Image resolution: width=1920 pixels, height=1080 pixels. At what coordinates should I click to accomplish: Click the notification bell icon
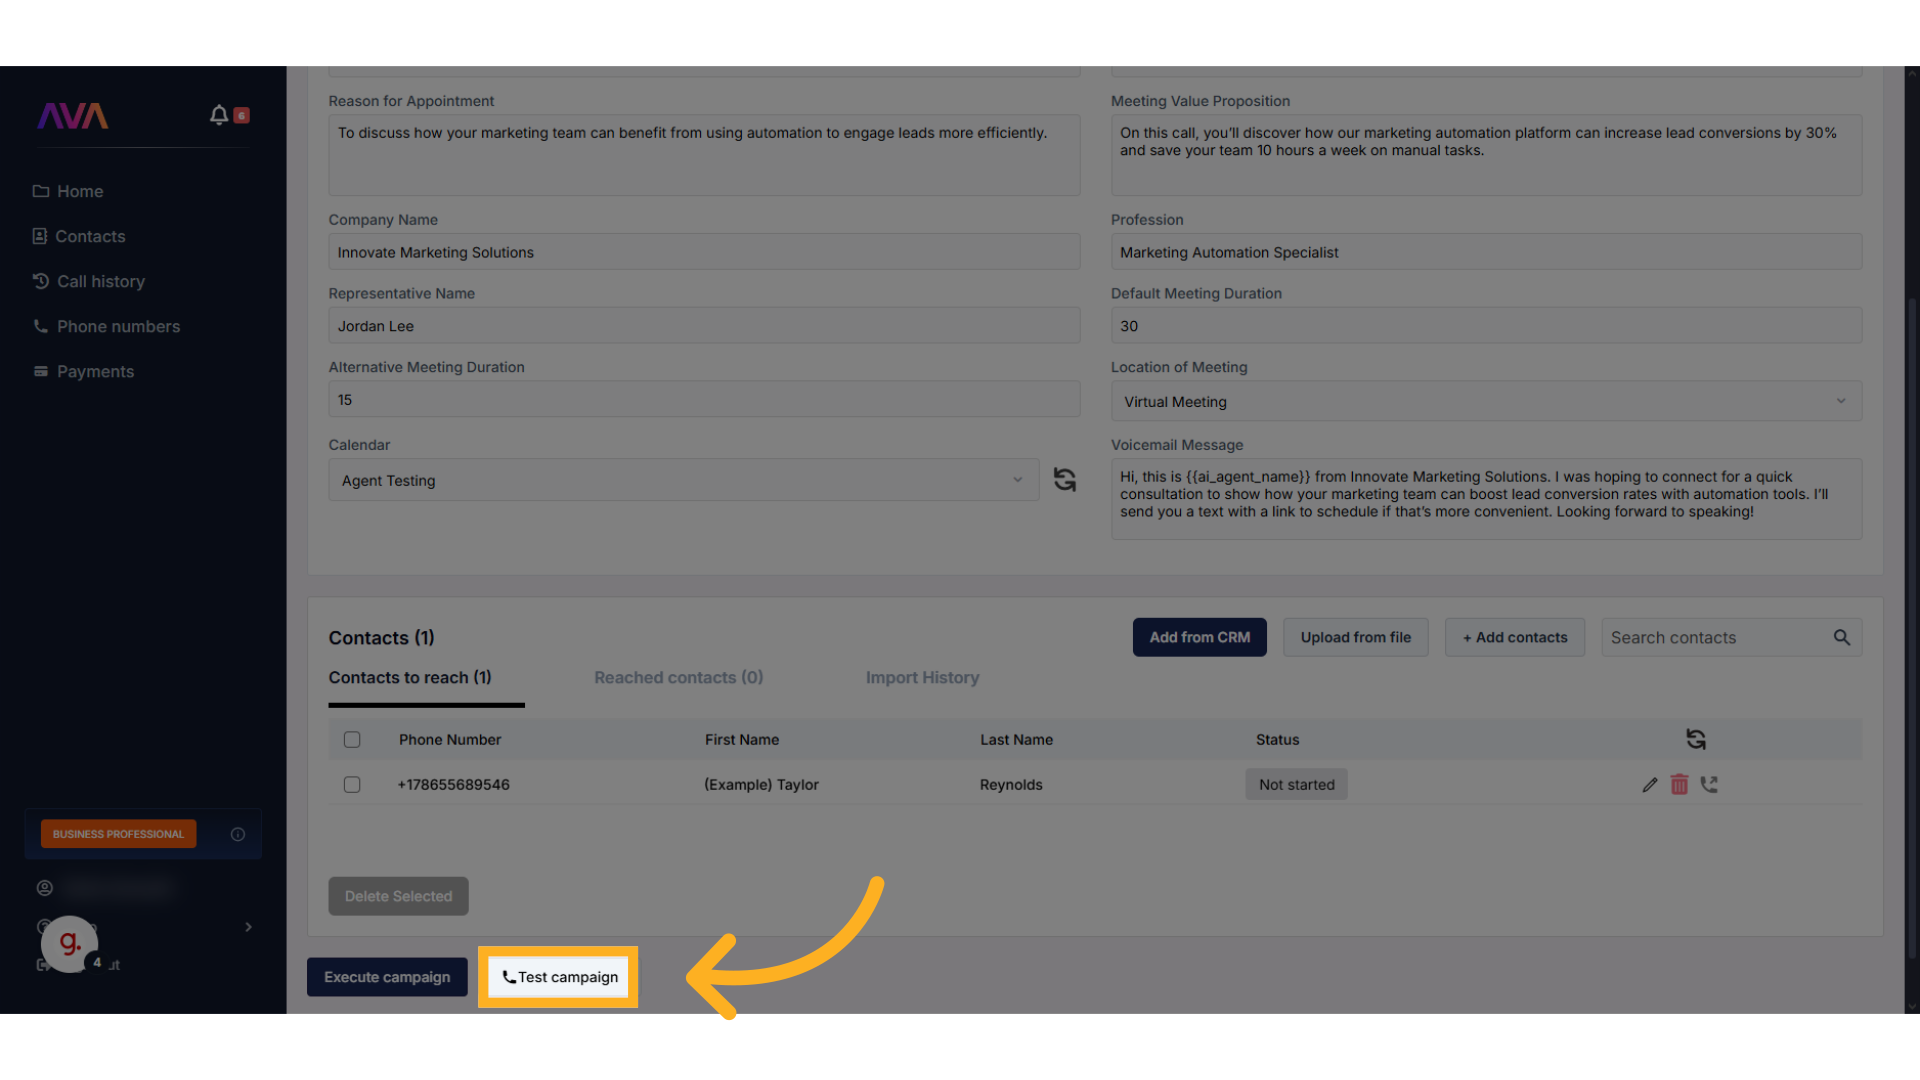(219, 115)
